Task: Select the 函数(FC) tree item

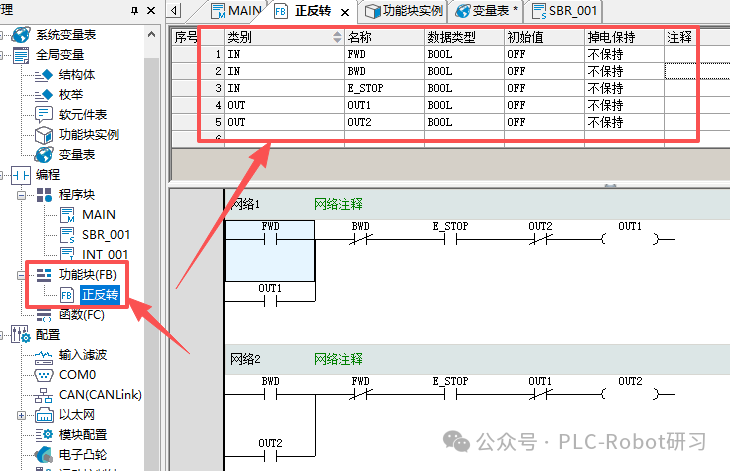Action: coord(82,316)
